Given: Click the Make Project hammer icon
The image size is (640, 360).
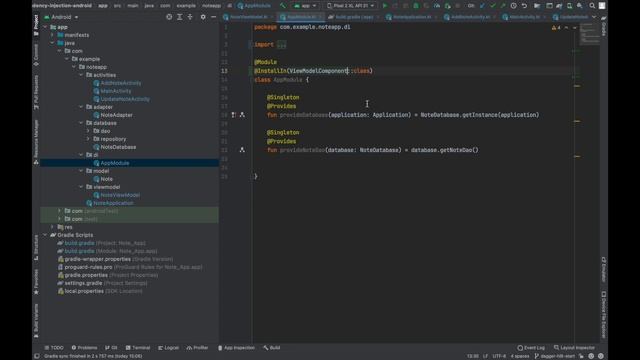Looking at the screenshot, I should 283,6.
